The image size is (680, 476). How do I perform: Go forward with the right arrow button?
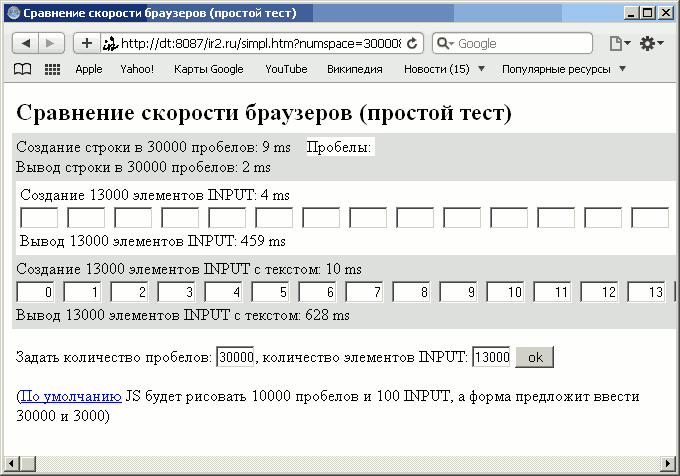point(51,43)
